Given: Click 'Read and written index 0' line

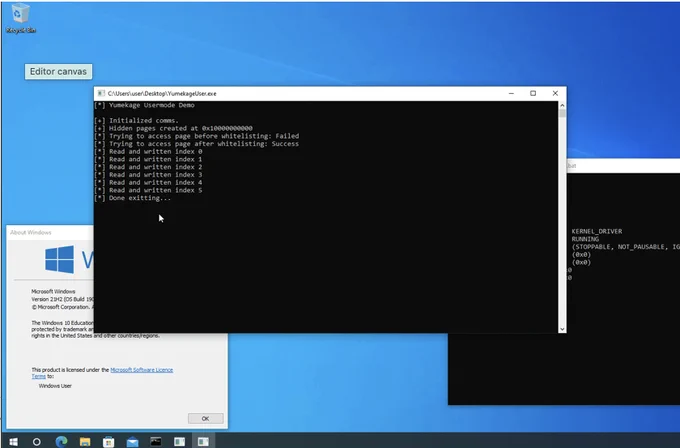Looking at the screenshot, I should 148,152.
